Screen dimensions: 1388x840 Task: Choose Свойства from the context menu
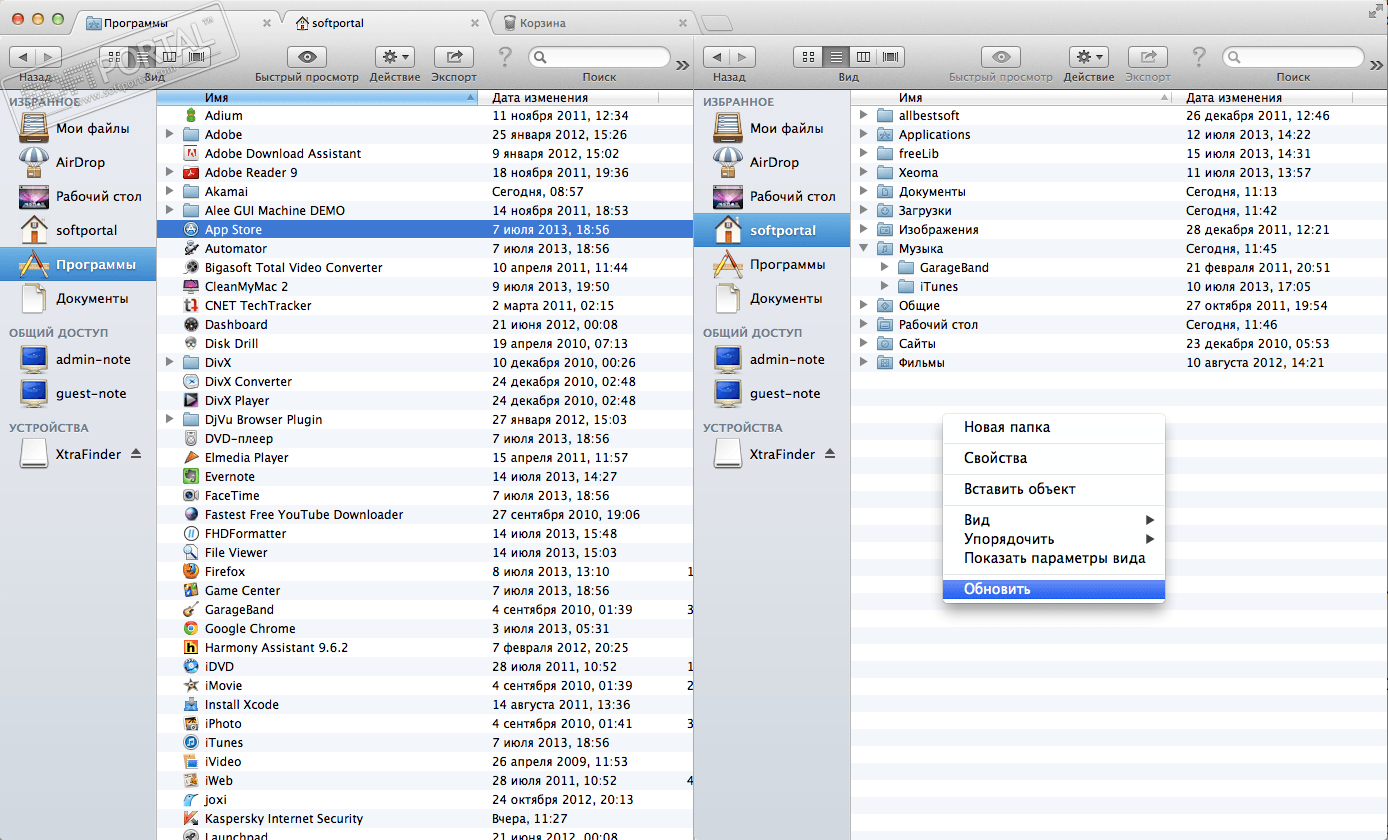[1054, 458]
